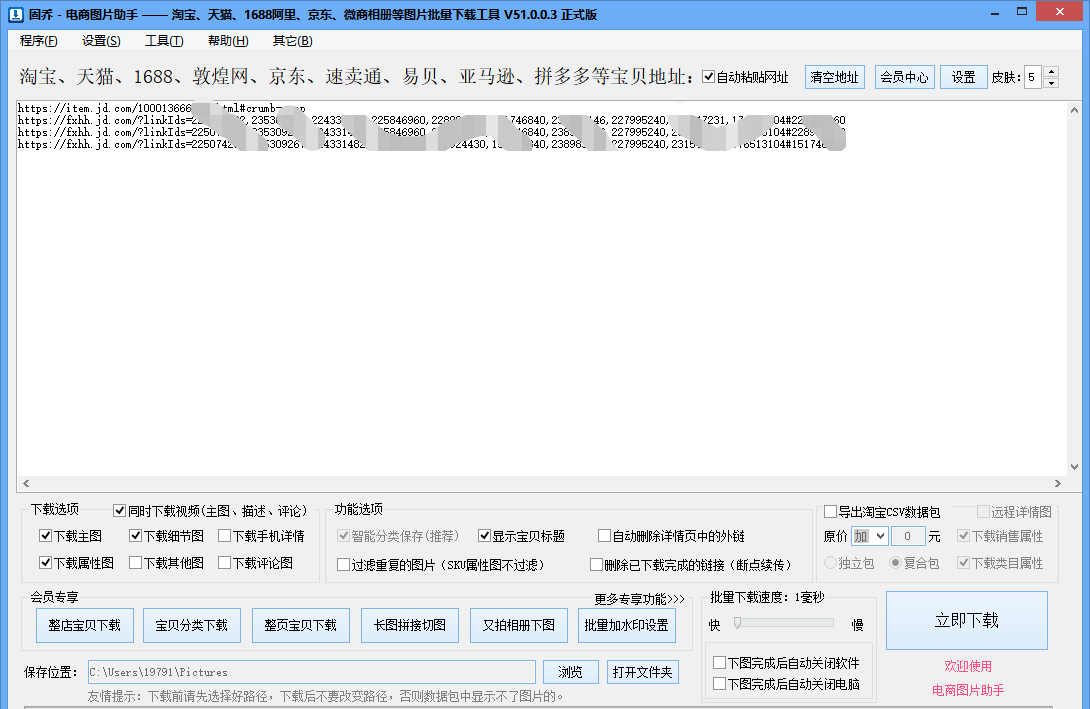Toggle 自动粘贴网址 checkbox
The height and width of the screenshot is (709, 1090).
[x=709, y=77]
